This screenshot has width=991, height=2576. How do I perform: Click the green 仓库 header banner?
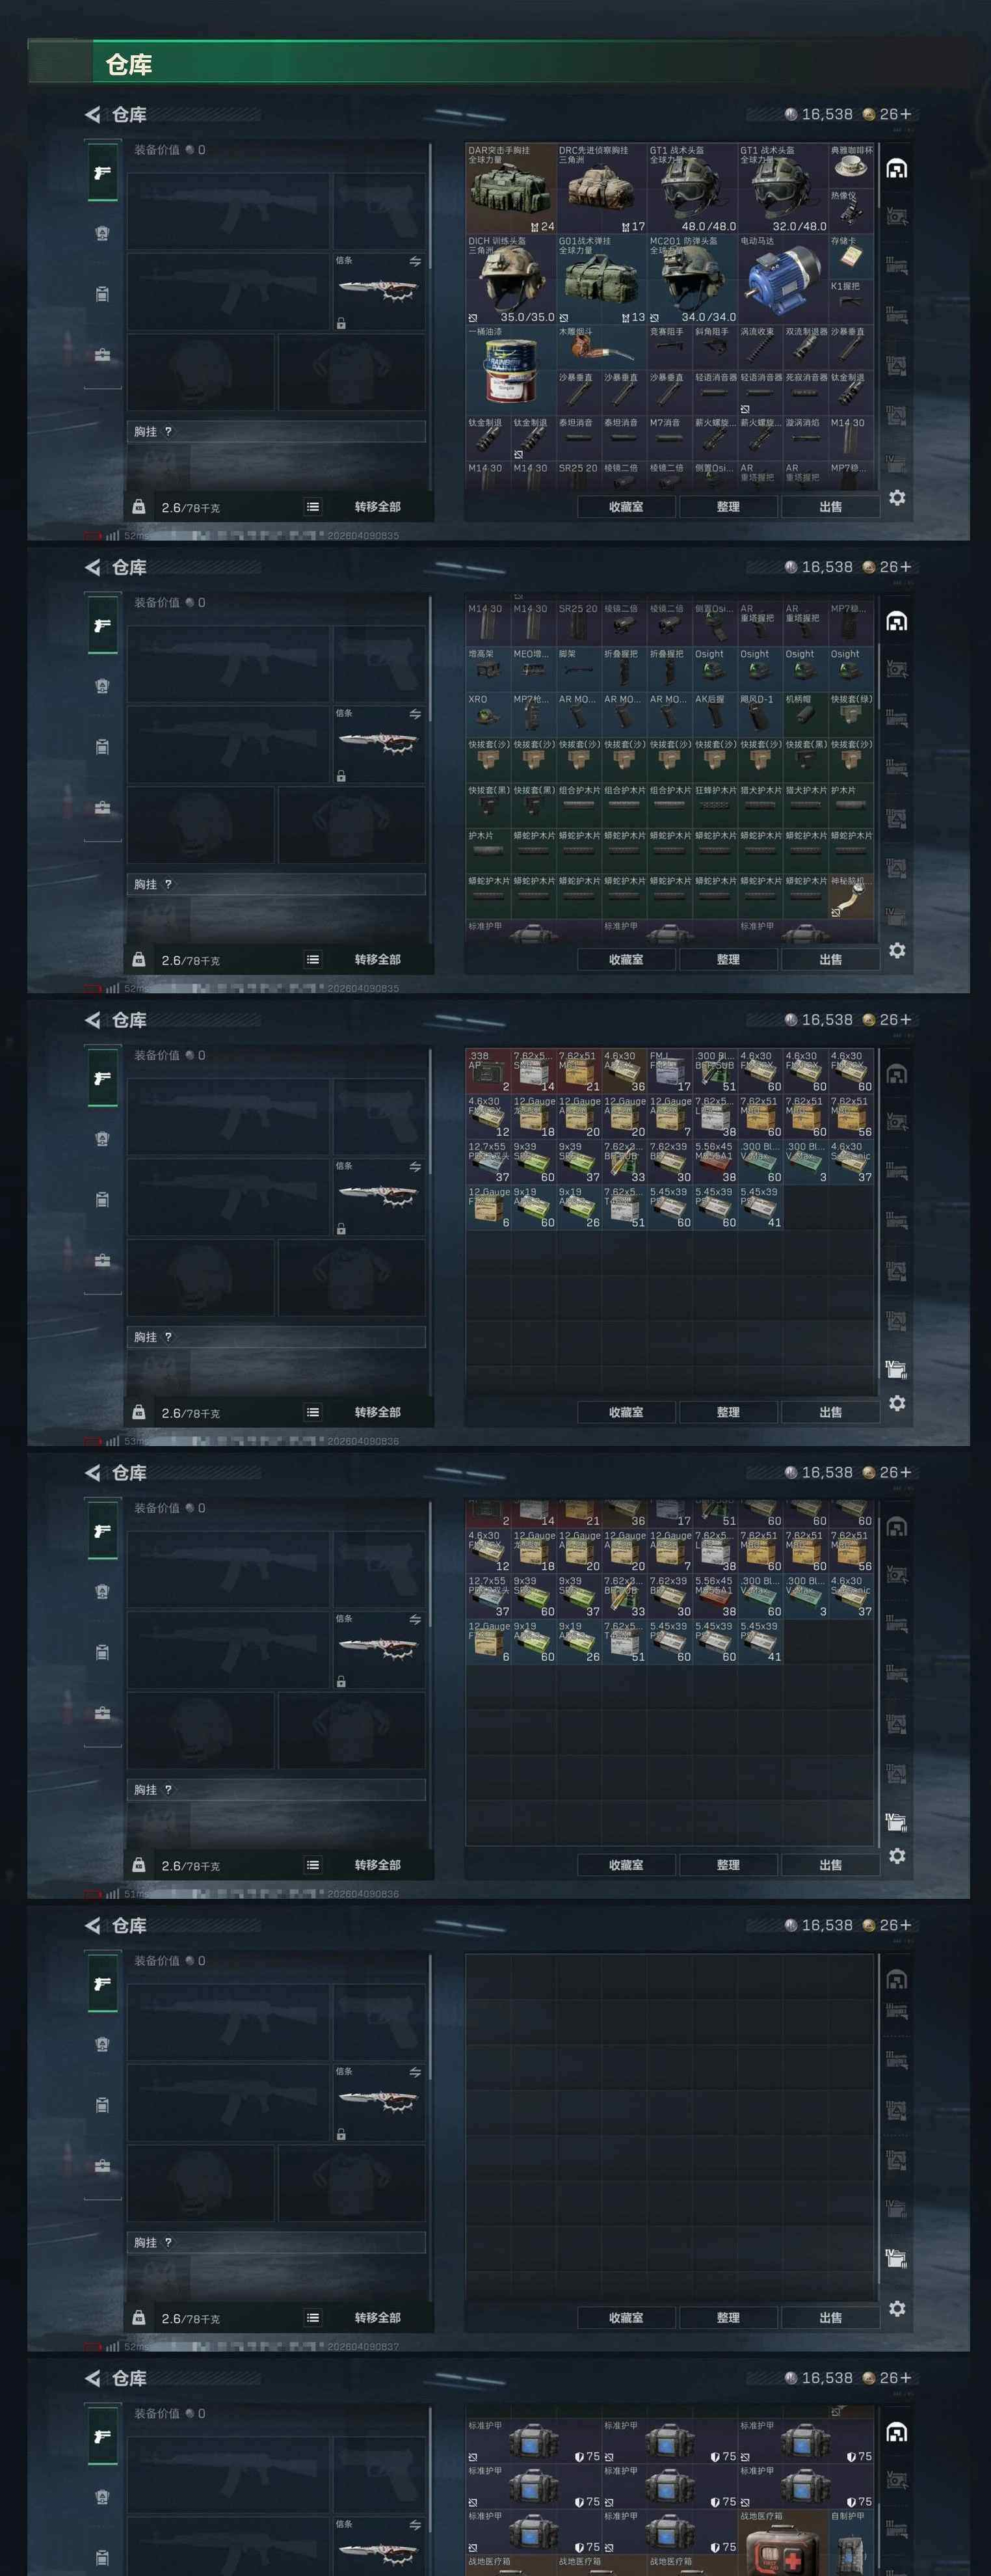(x=497, y=62)
